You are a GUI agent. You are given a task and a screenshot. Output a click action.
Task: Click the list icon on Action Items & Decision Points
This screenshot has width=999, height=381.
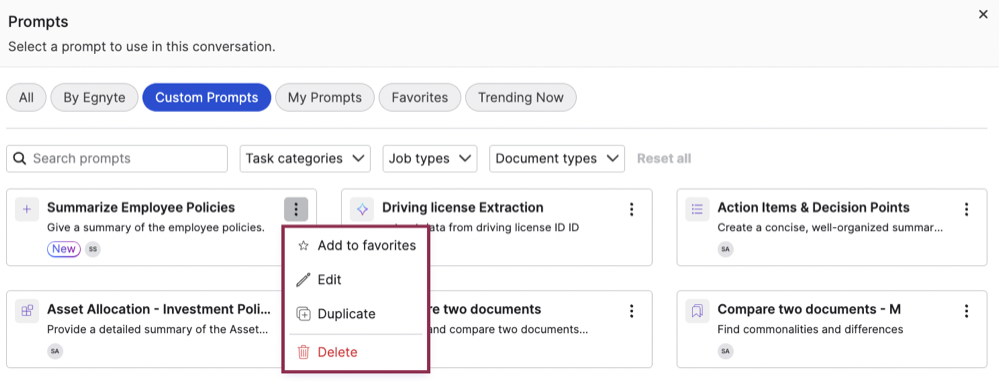(697, 209)
